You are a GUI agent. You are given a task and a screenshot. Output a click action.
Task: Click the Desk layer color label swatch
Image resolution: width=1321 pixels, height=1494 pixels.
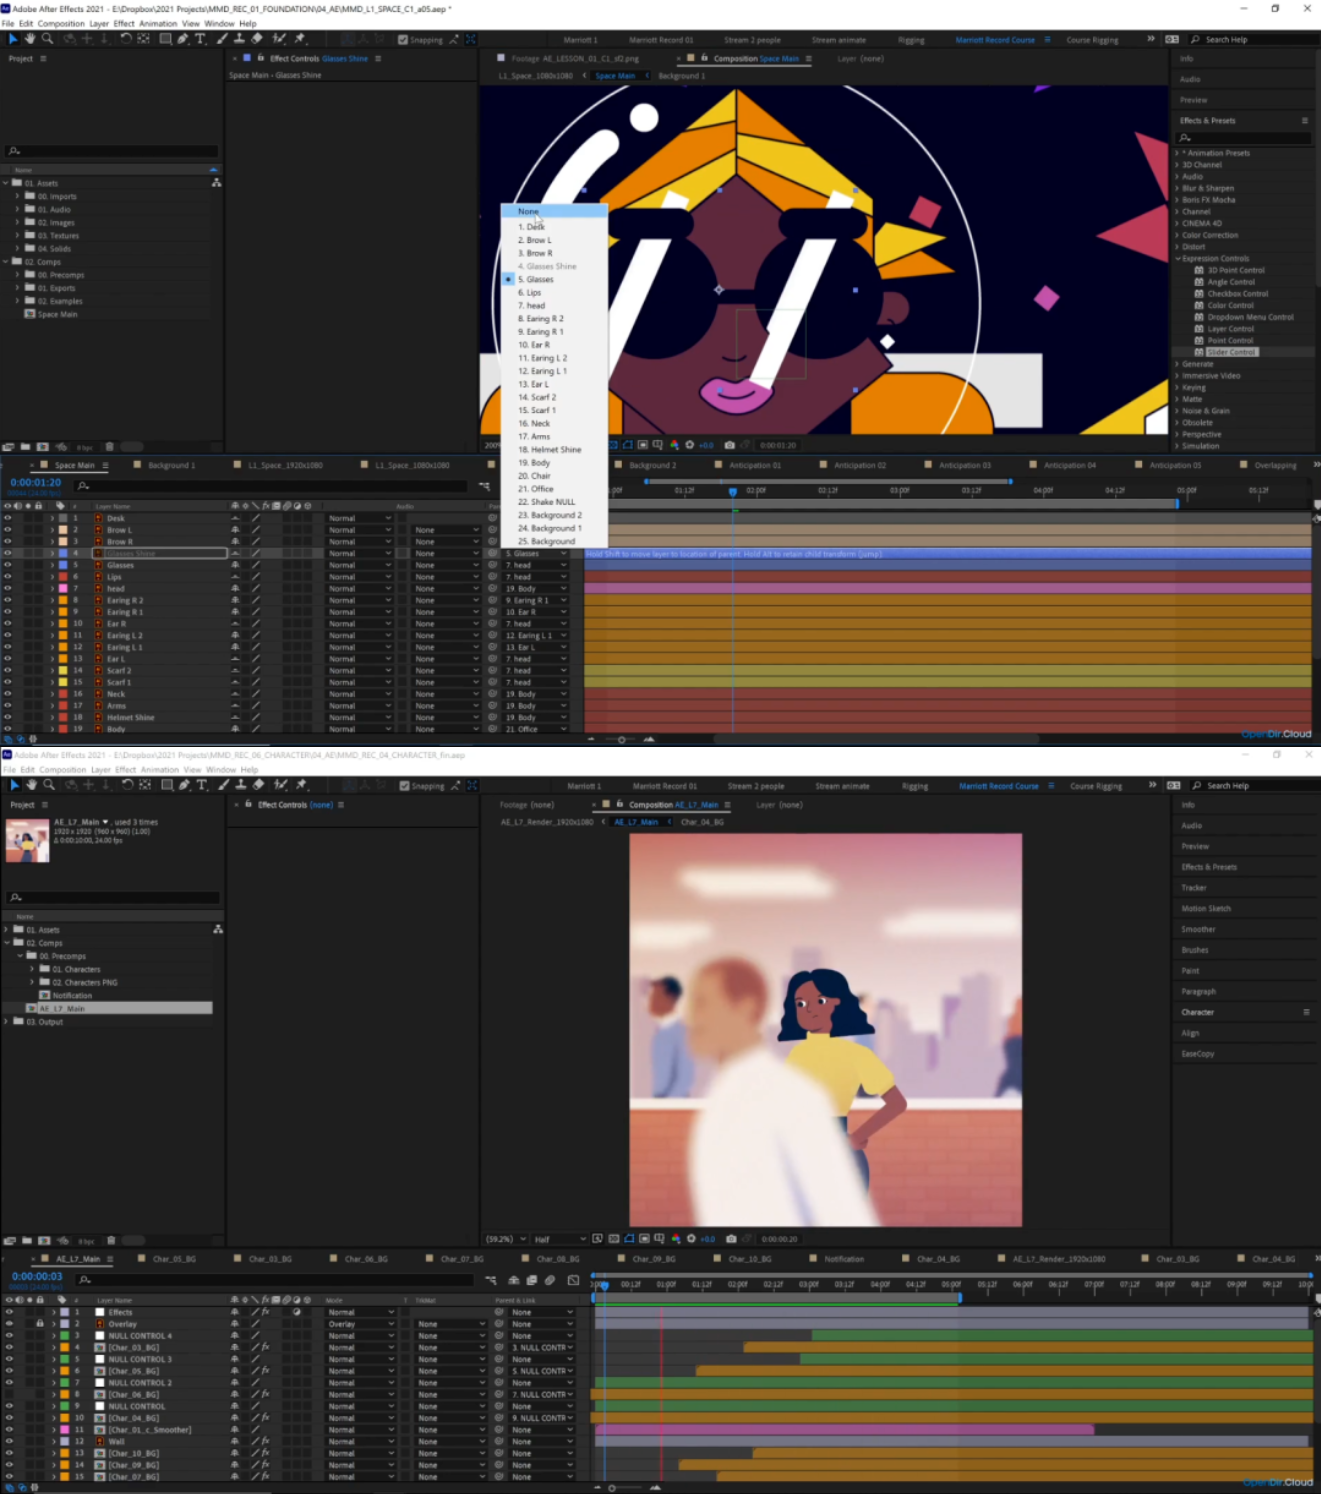[63, 518]
